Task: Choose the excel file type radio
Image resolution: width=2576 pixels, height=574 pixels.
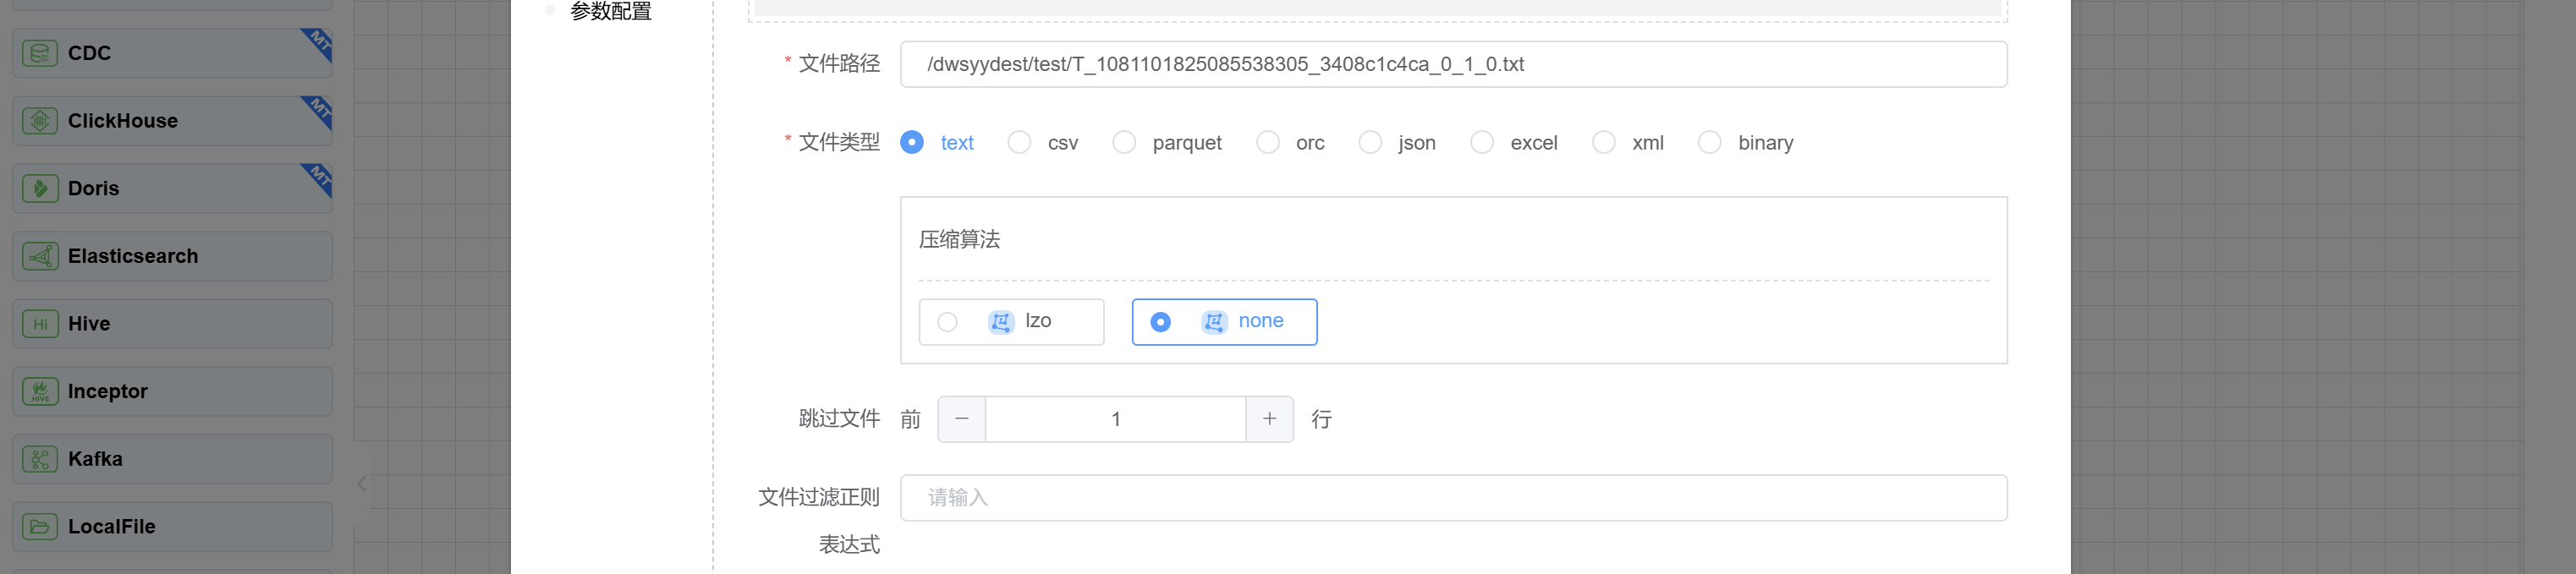Action: (1482, 143)
